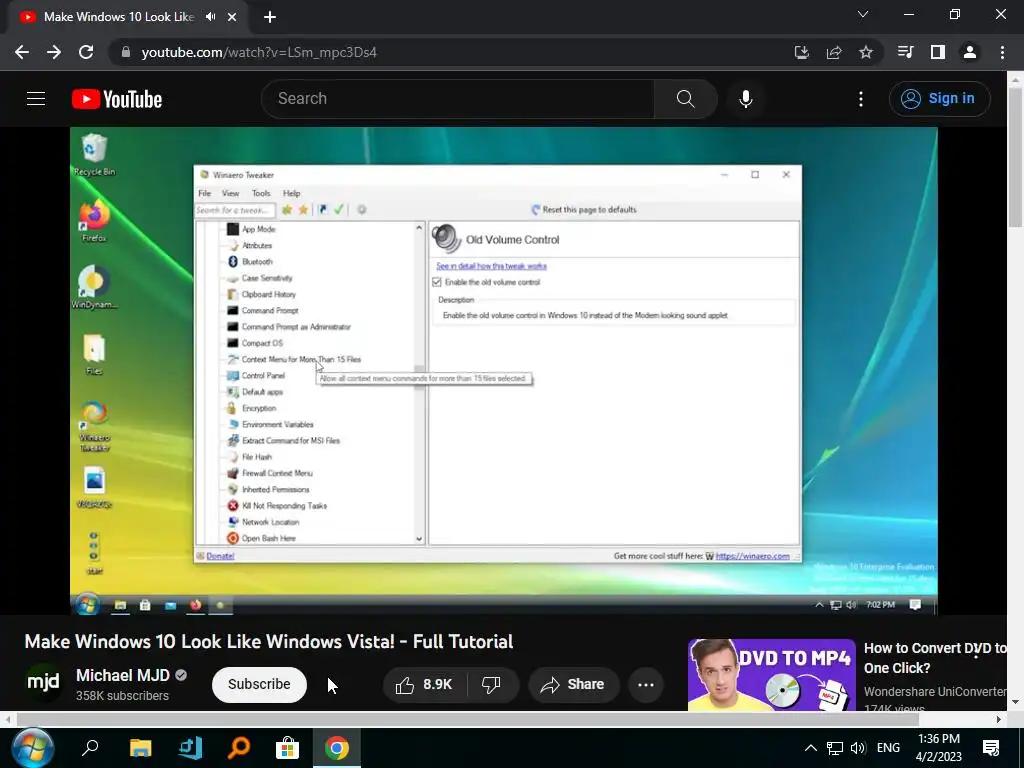Open Microsoft Store from the taskbar
Viewport: 1024px width, 768px height.
tap(287, 748)
